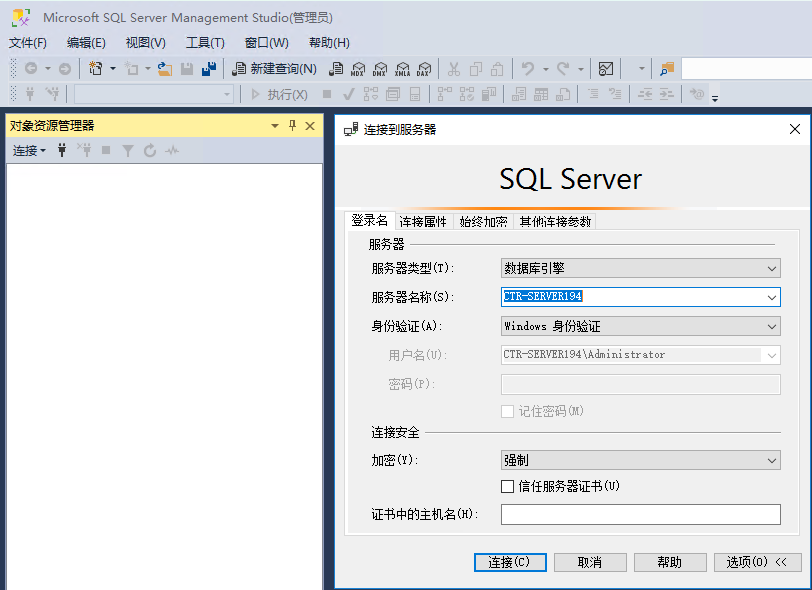The height and width of the screenshot is (590, 812).
Task: Click the Save All icon in toolbar
Action: (x=209, y=69)
